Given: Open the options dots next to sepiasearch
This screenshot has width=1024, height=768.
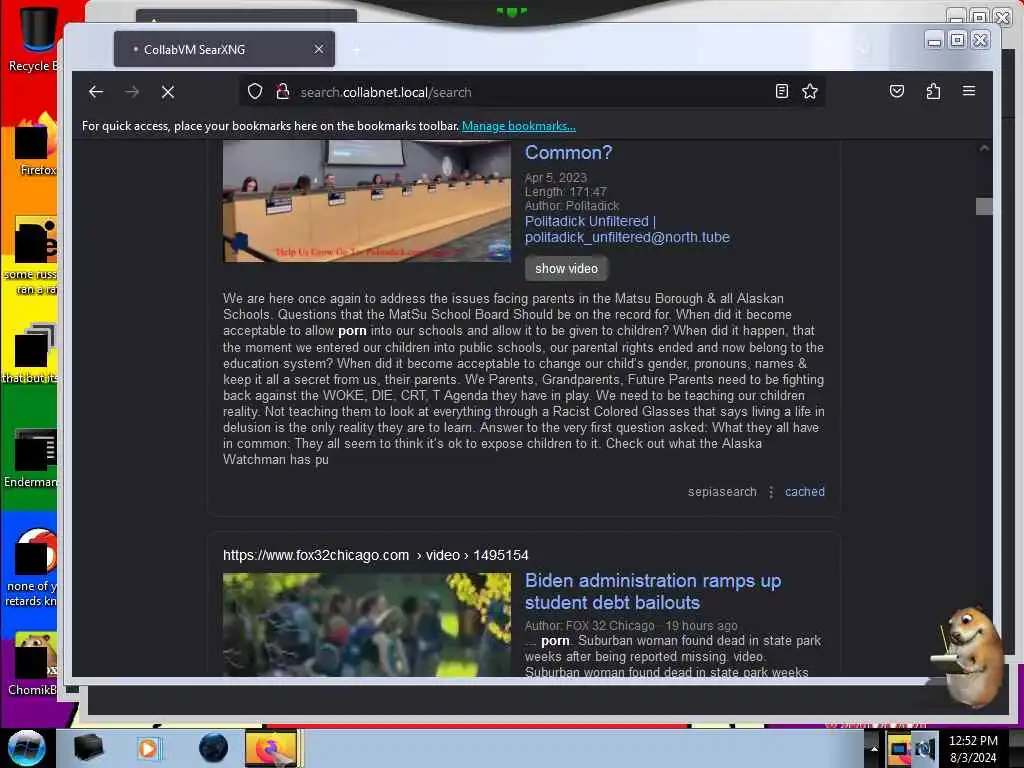Looking at the screenshot, I should coord(771,492).
